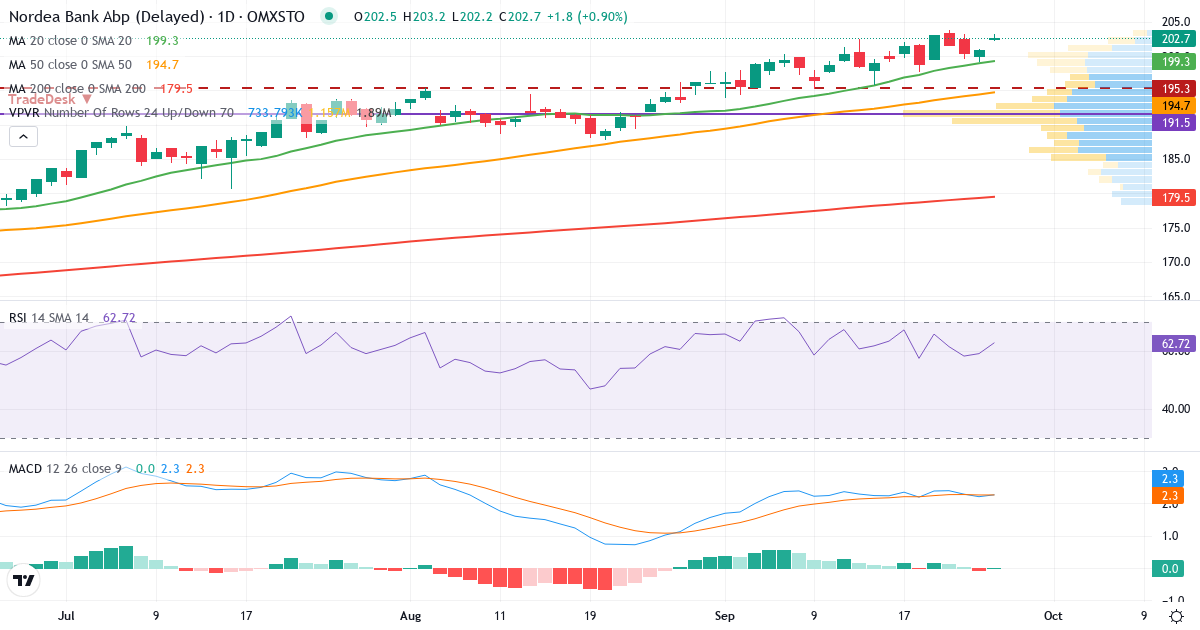The height and width of the screenshot is (630, 1200).
Task: Click the VPVR 733.793K up volume value
Action: coord(275,113)
